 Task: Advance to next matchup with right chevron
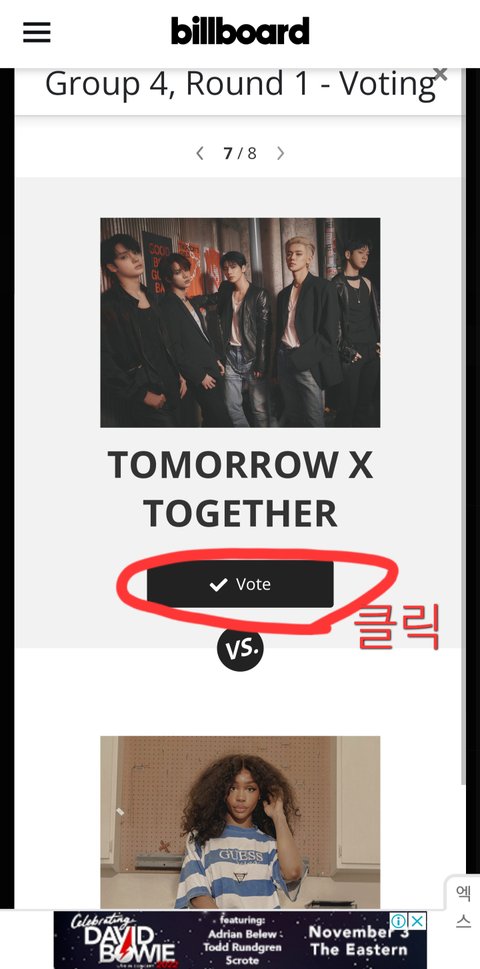(x=280, y=153)
